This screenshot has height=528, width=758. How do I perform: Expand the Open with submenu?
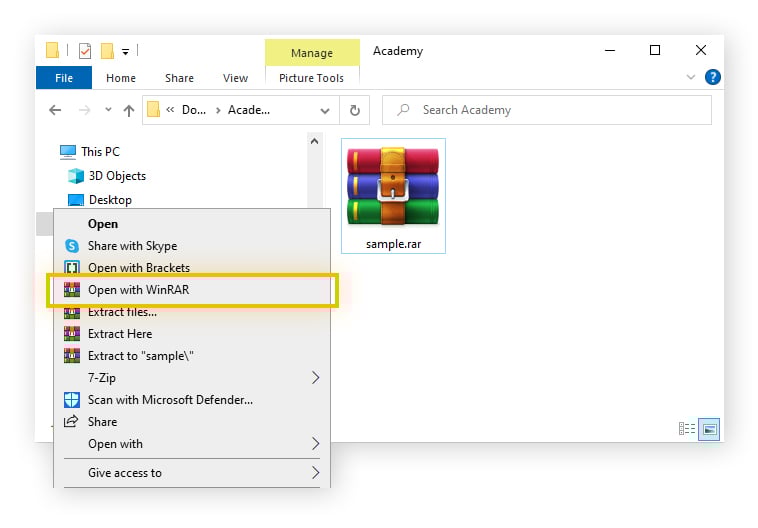[x=315, y=444]
